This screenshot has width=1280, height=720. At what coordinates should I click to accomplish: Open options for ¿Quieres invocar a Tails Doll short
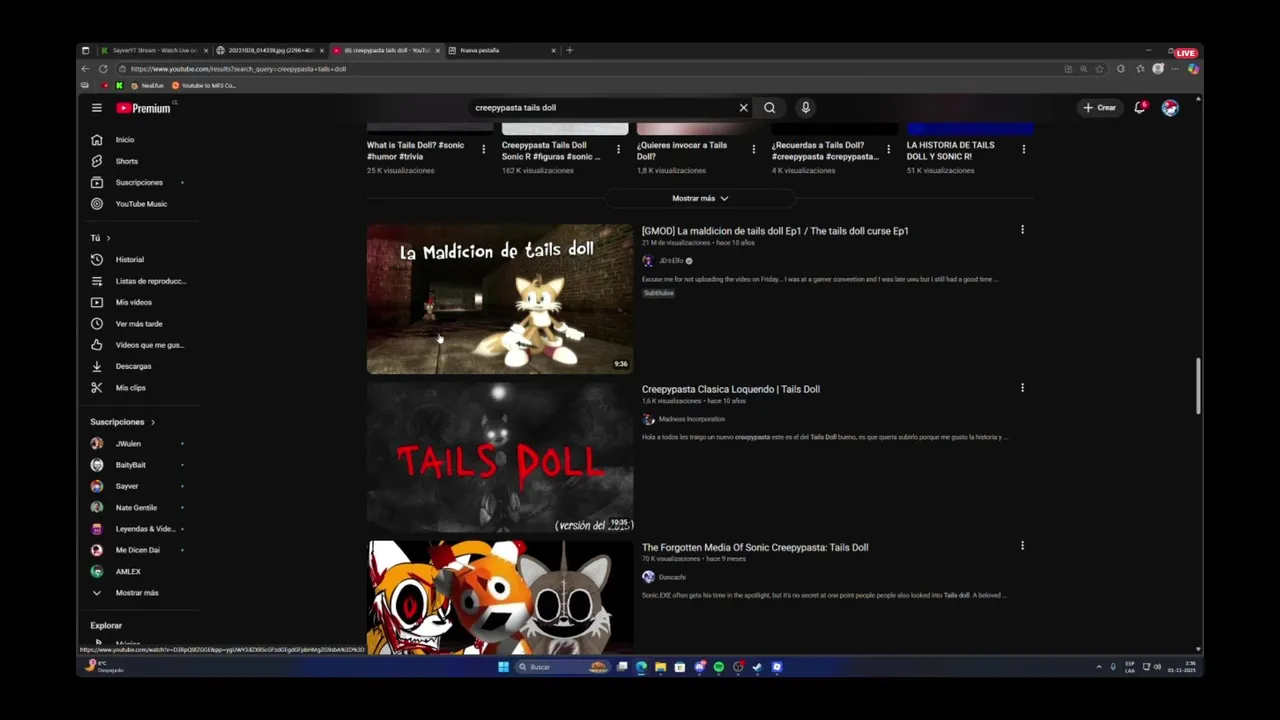[753, 149]
